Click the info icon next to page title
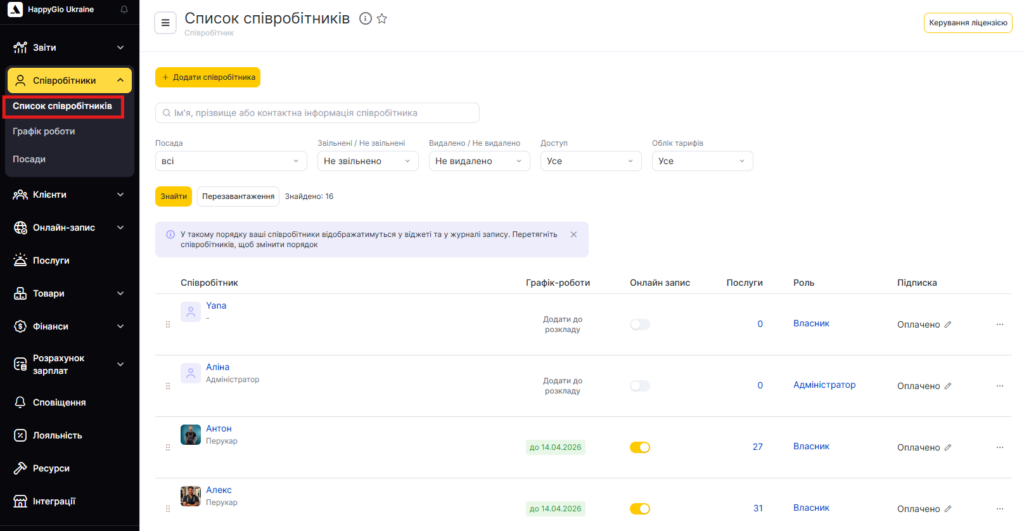This screenshot has height=531, width=1024. tap(365, 19)
